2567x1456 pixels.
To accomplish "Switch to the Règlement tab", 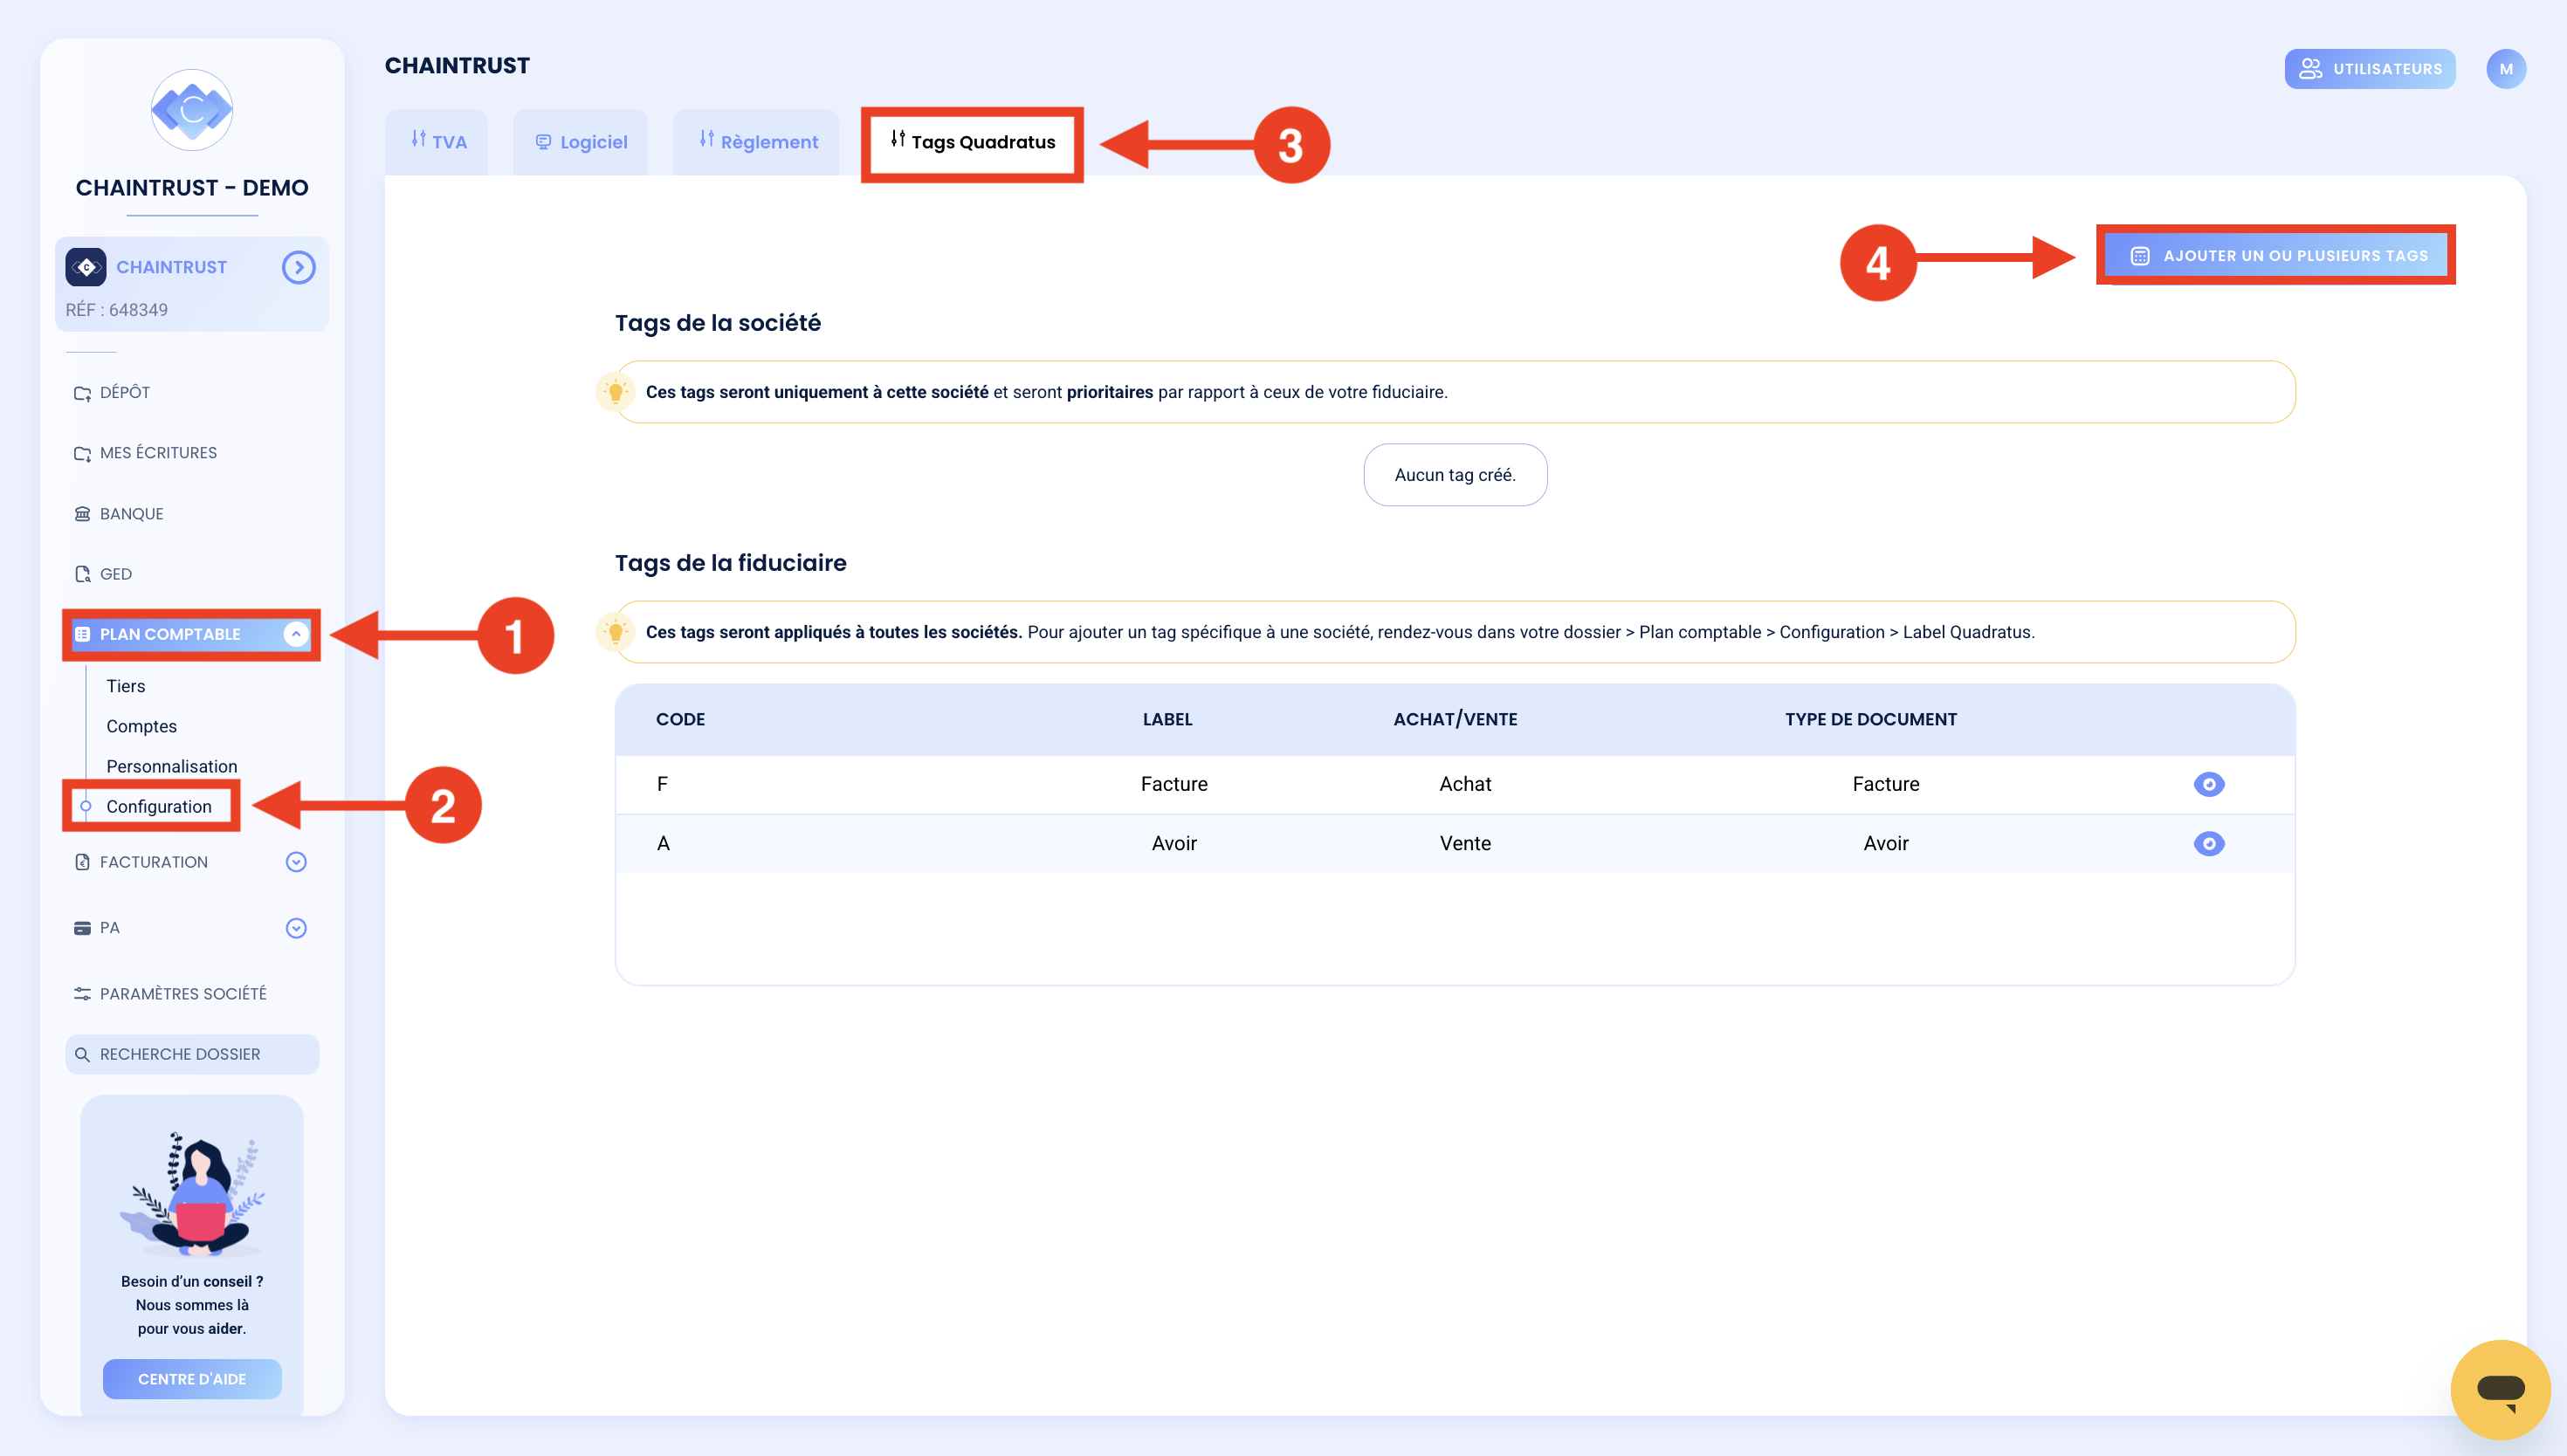I will 756,142.
